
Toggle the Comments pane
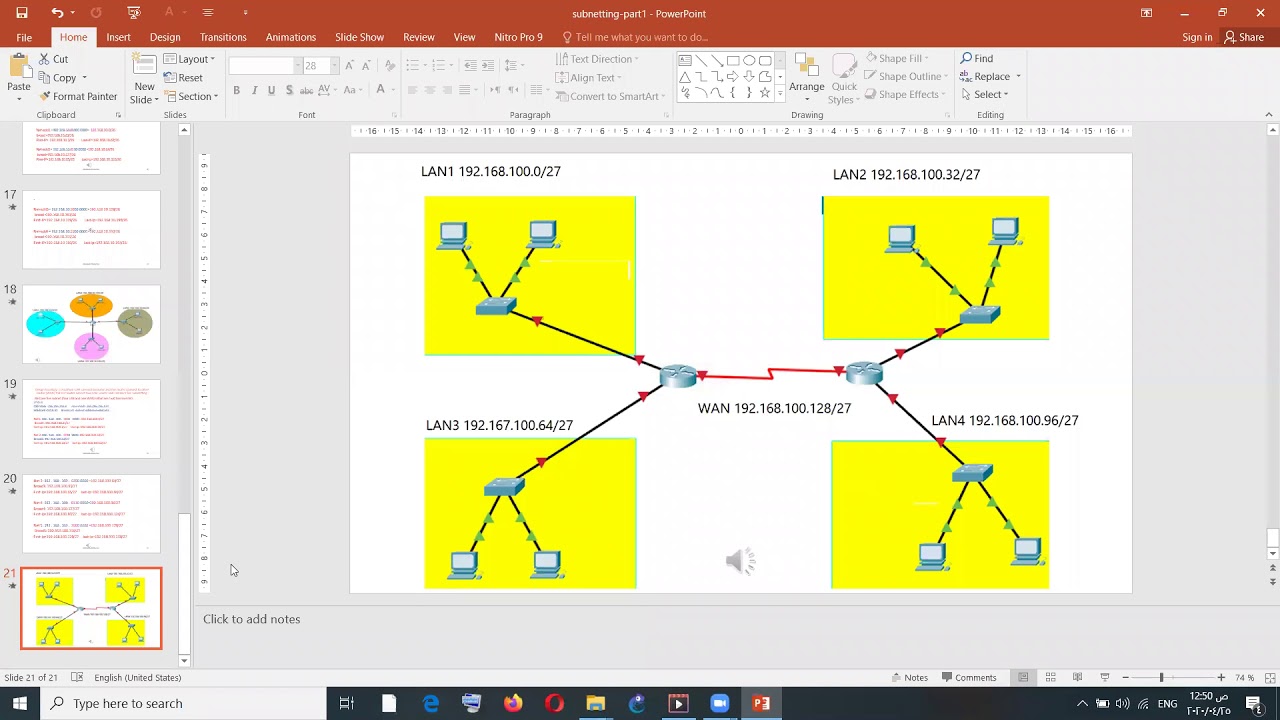pyautogui.click(x=968, y=678)
